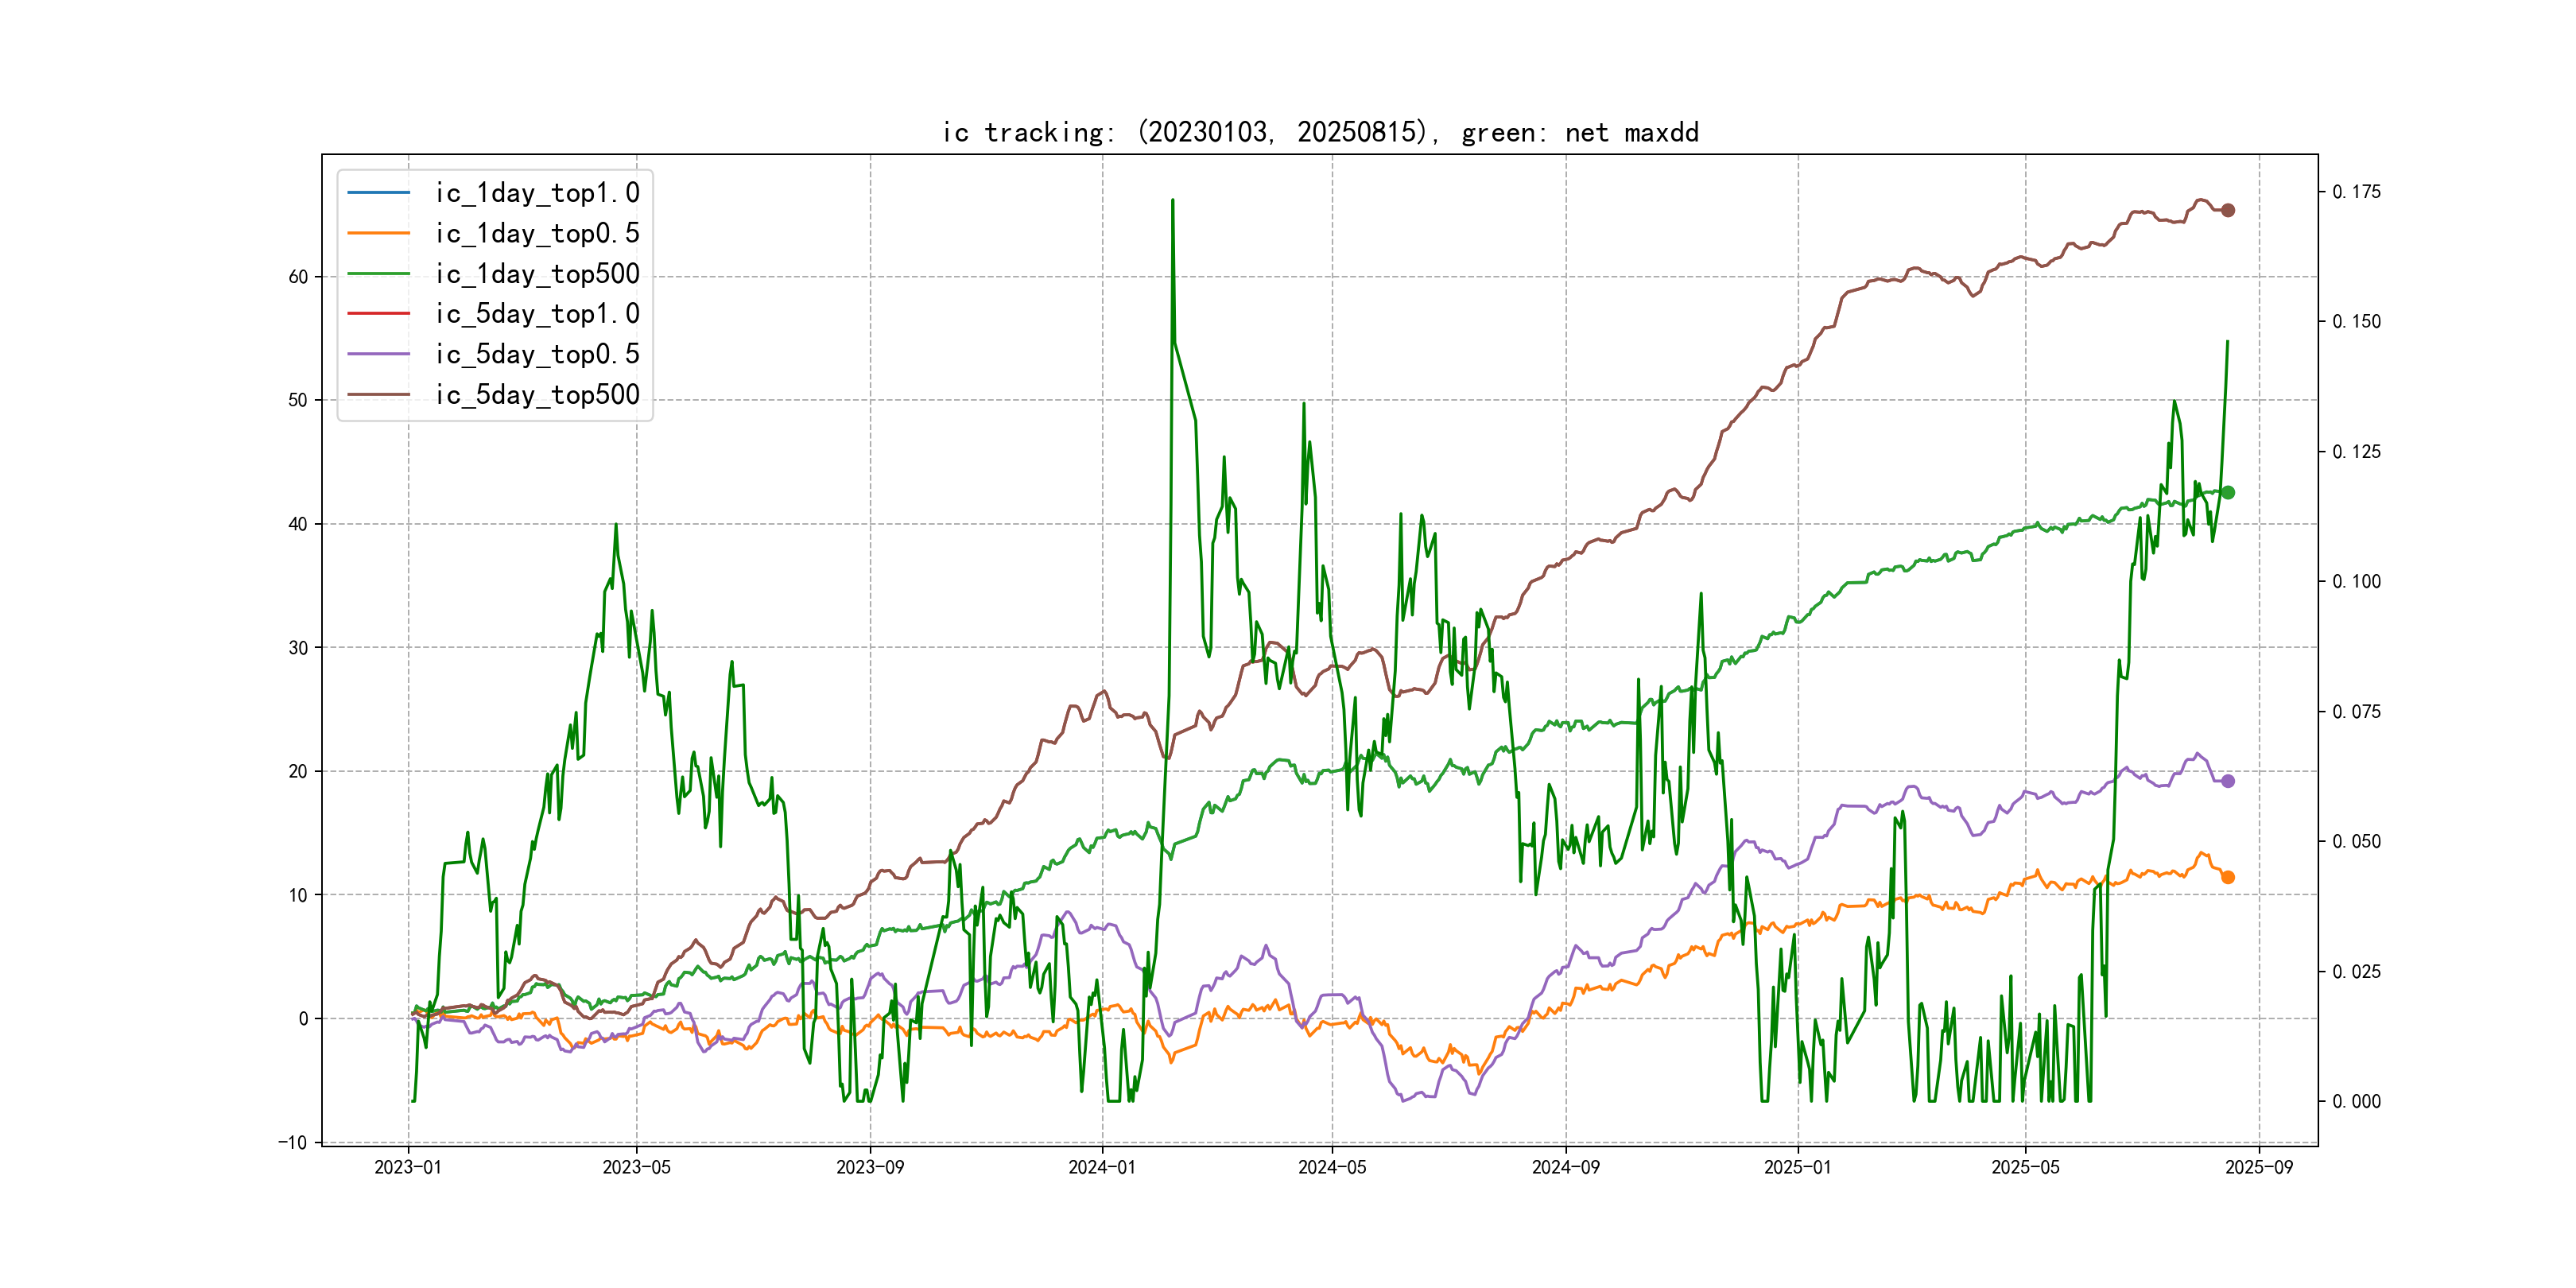
Task: Click the 2024-09 x-axis tick label
Action: [x=1565, y=1167]
